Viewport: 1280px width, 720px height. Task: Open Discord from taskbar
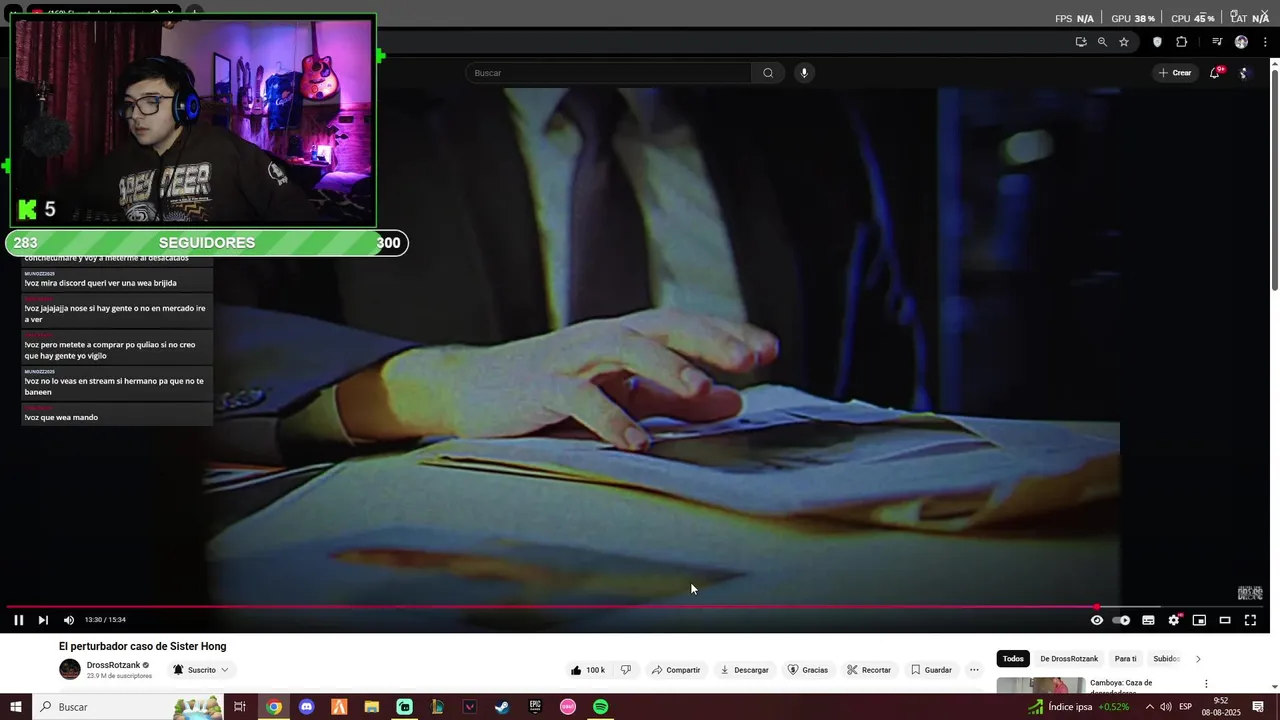(306, 707)
